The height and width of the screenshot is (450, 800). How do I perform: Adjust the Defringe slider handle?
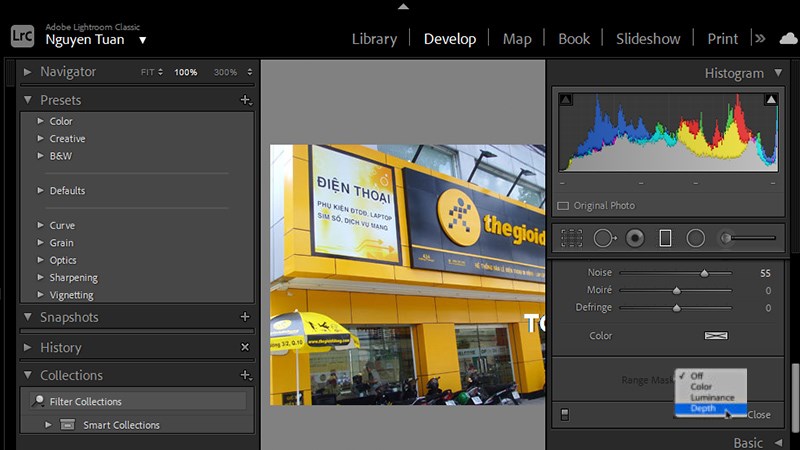pyautogui.click(x=677, y=308)
